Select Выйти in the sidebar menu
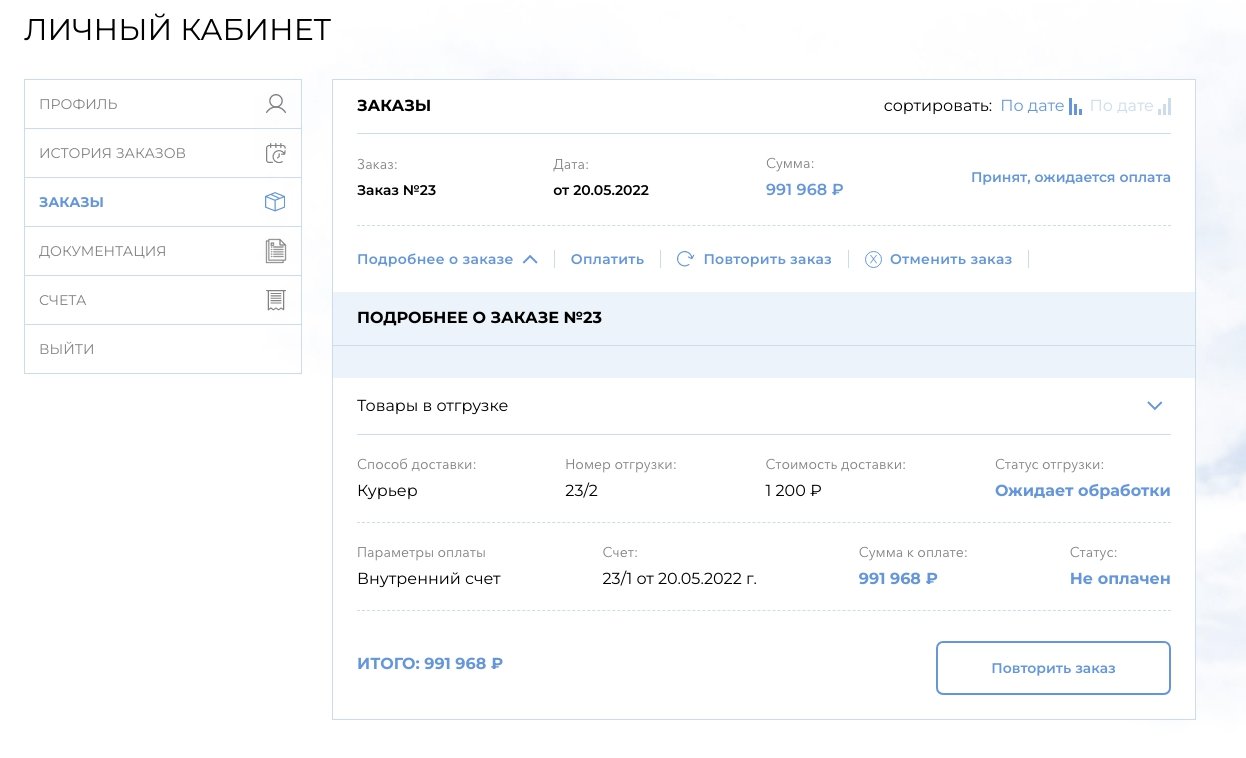Viewport: 1246px width, 758px height. [67, 349]
